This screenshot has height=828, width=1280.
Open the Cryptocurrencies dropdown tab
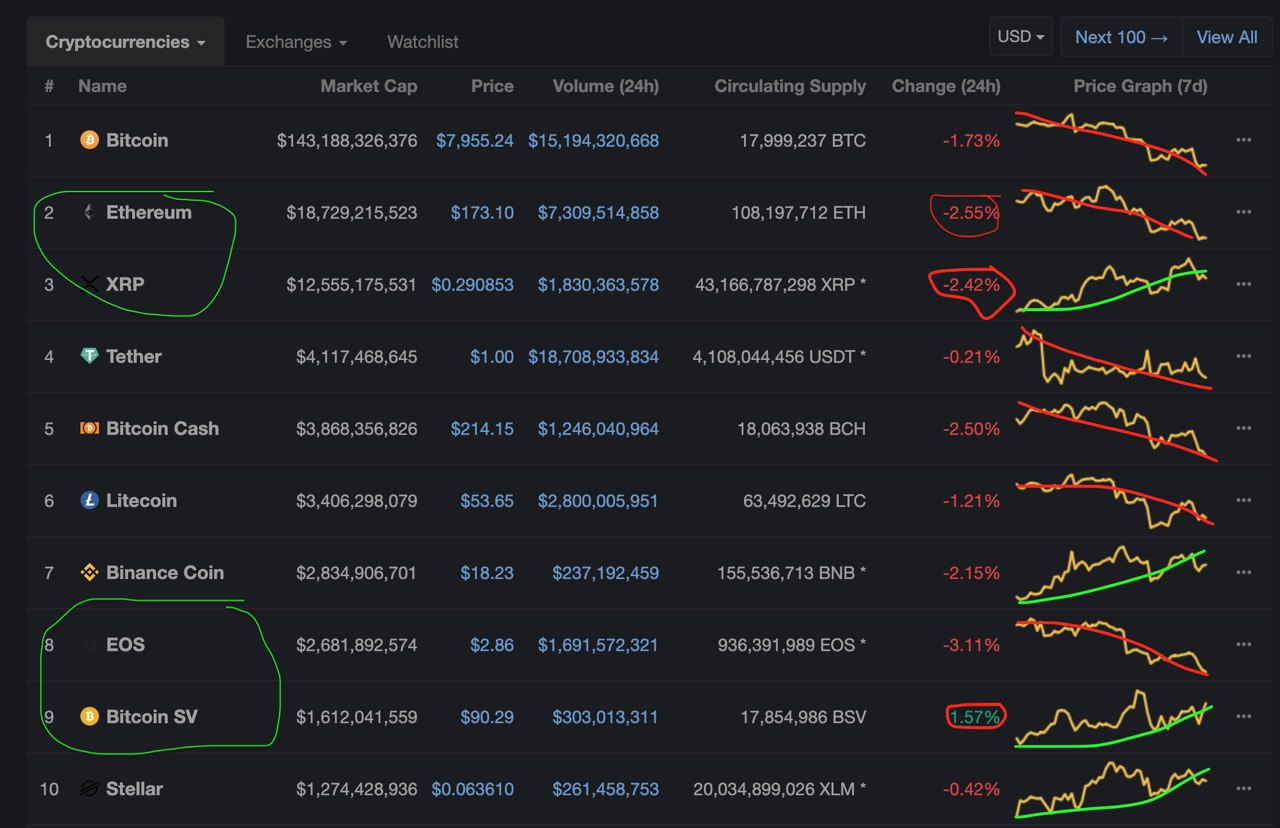[126, 42]
